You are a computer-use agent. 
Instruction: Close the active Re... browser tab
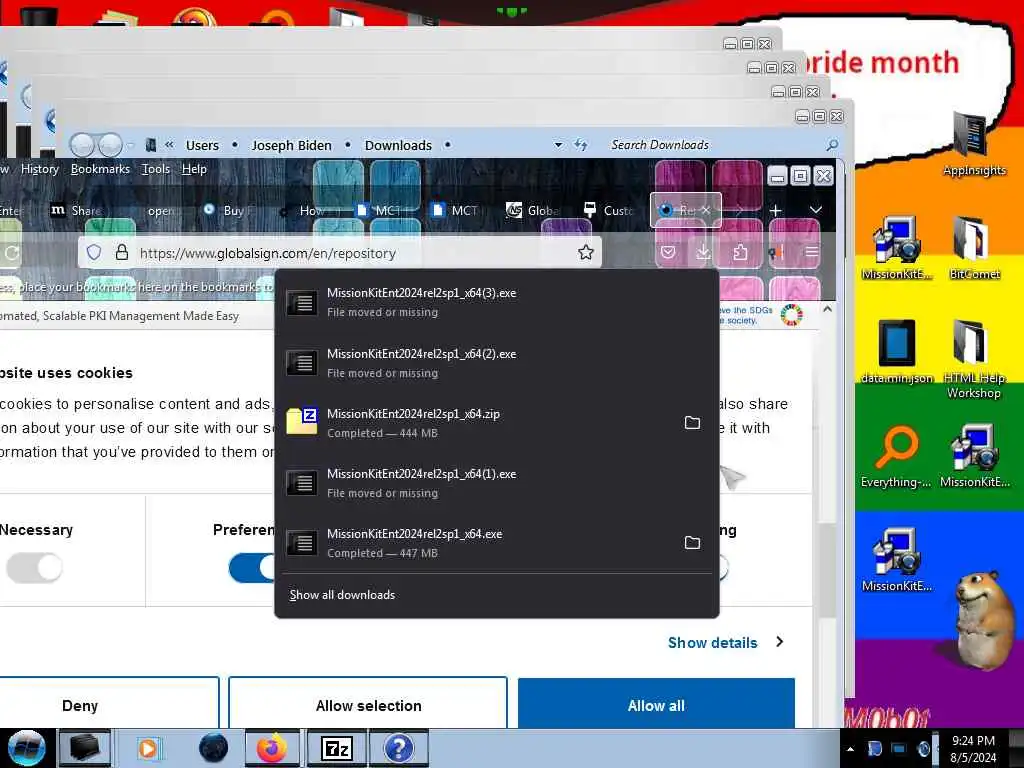tap(706, 210)
